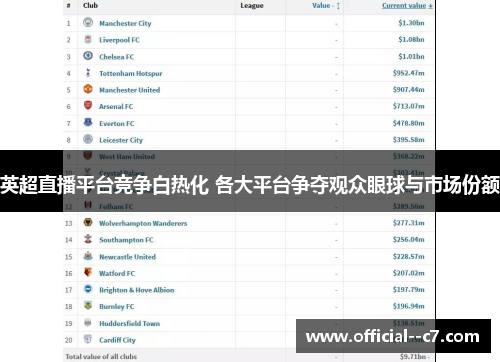Screen dimensions: 500x362
Task: Open the Liverpool FC club link
Action: [119, 40]
